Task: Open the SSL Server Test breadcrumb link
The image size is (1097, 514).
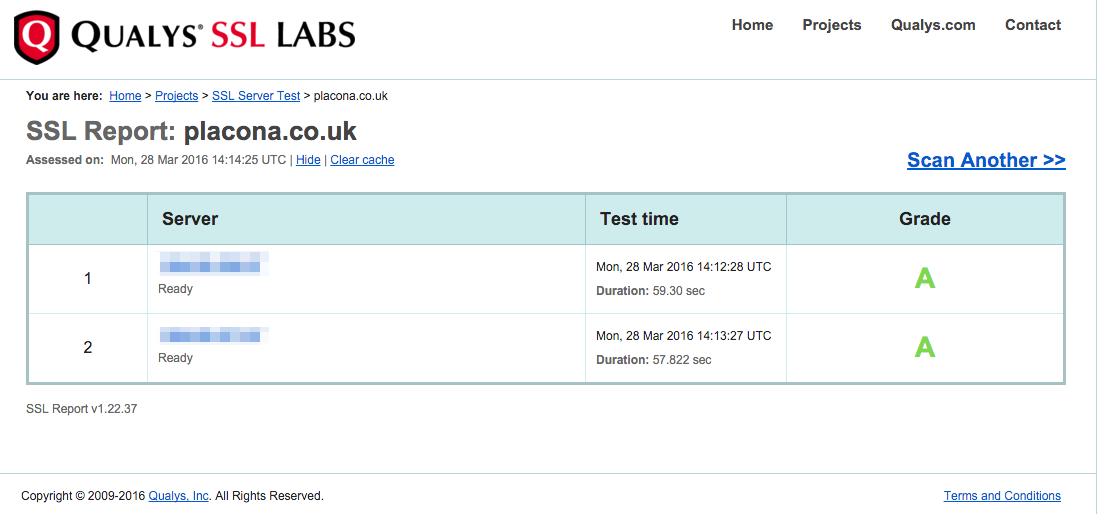Action: [256, 96]
